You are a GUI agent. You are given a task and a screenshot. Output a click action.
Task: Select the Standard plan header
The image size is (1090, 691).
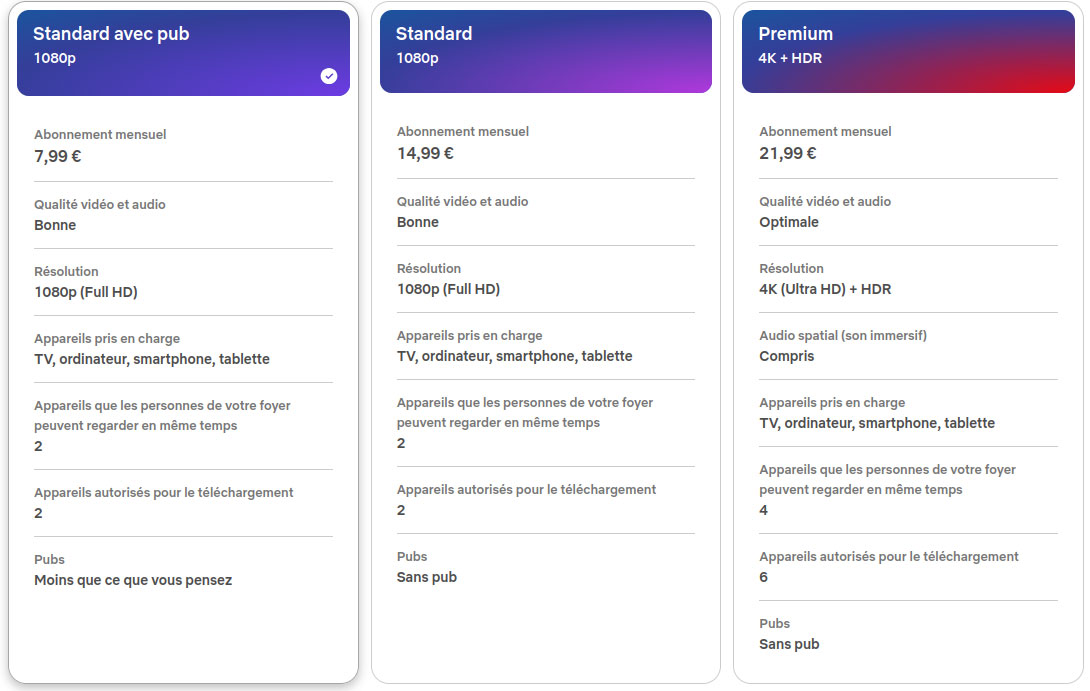click(546, 51)
